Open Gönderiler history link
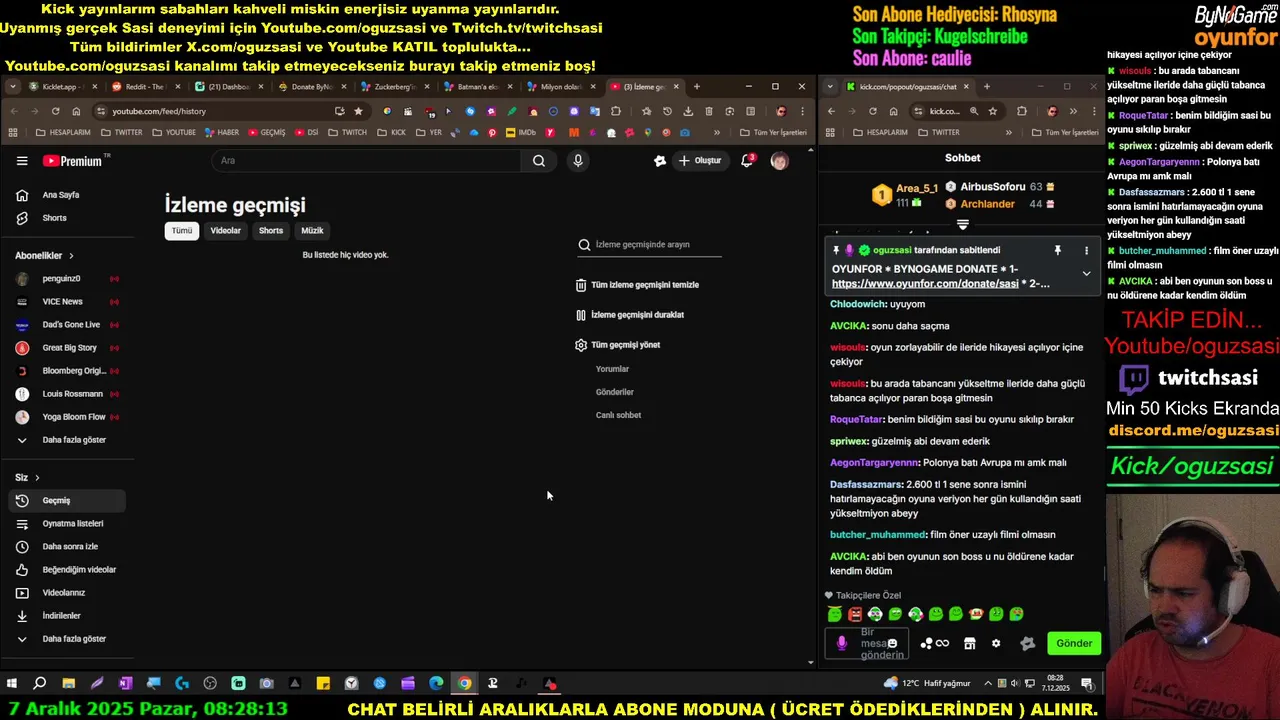The image size is (1280, 720). pyautogui.click(x=615, y=393)
